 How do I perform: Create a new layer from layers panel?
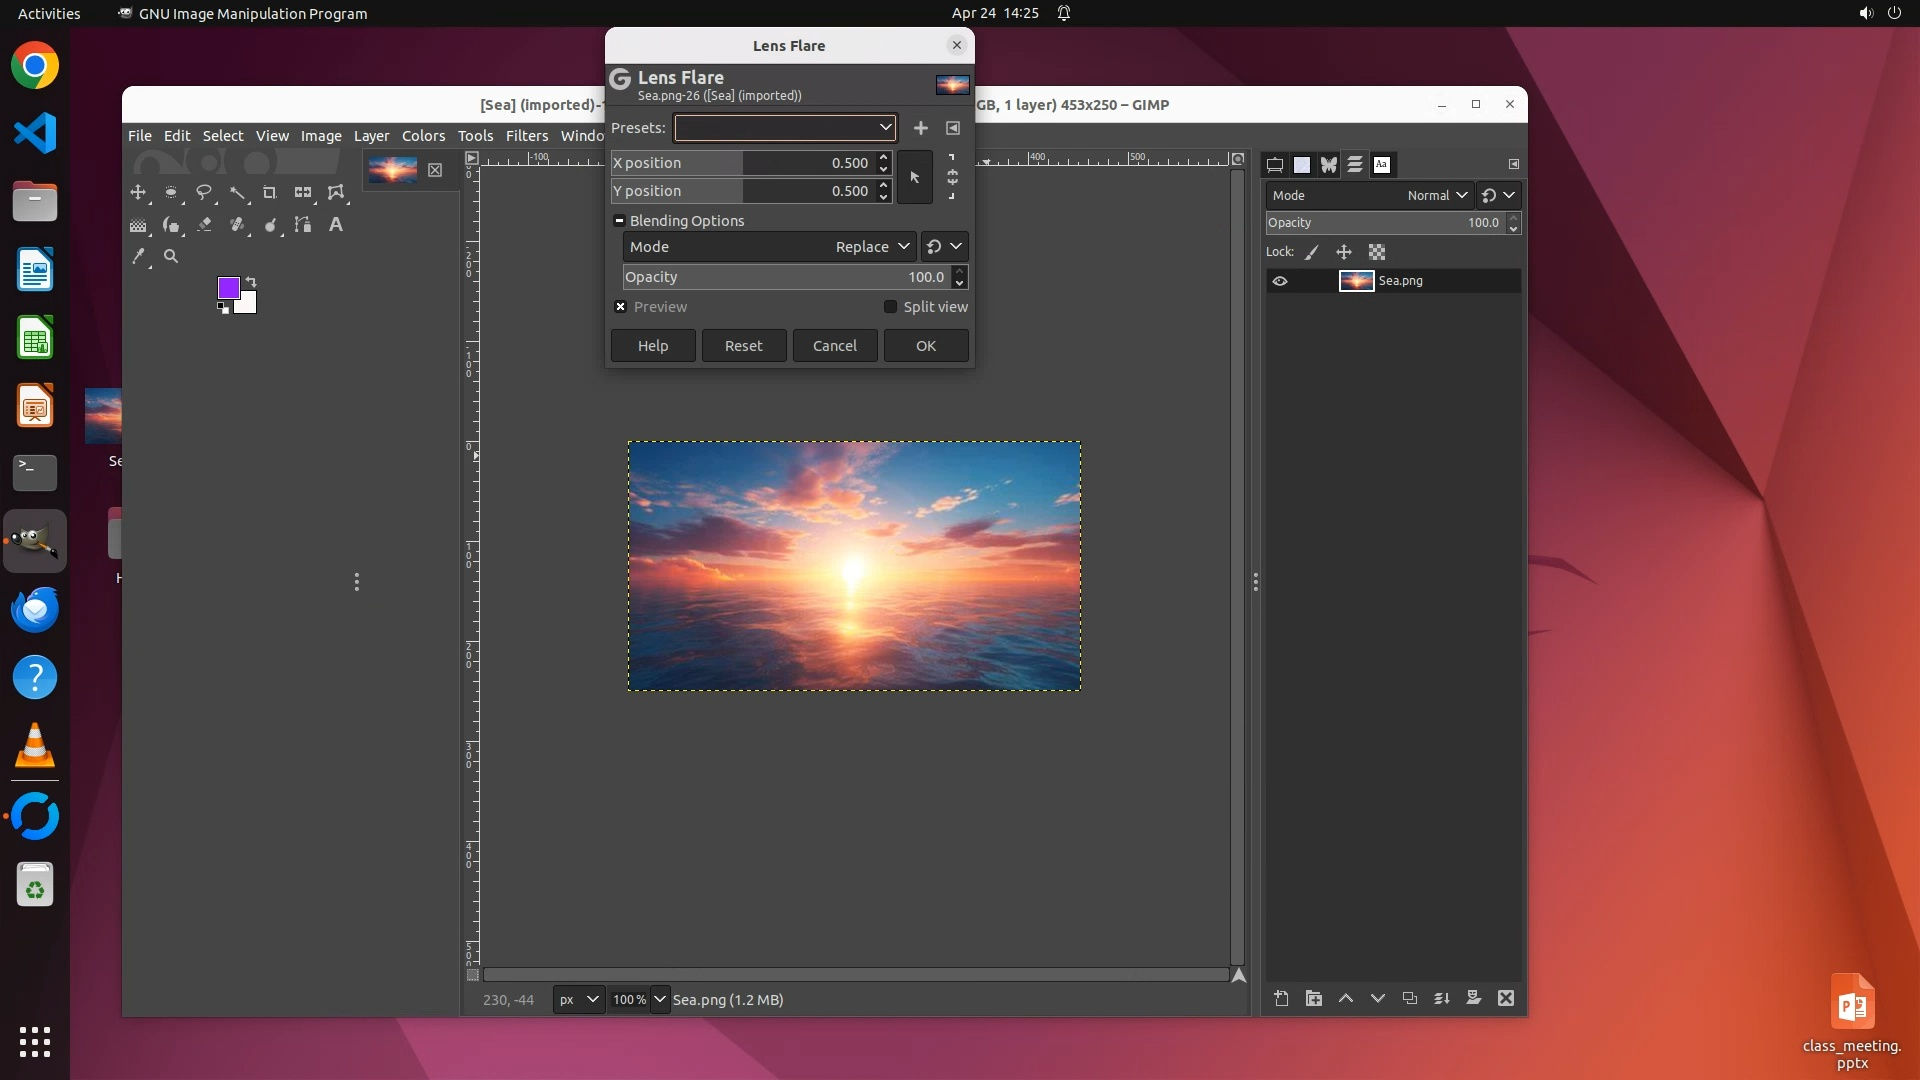1281,998
